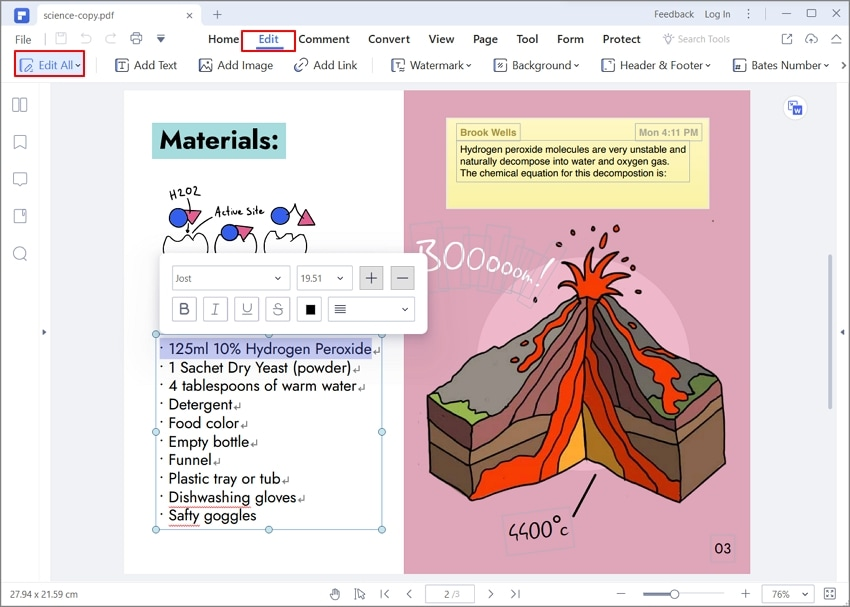Screen dimensions: 850x607
Task: Activate the selection arrow tool
Action: pyautogui.click(x=360, y=593)
